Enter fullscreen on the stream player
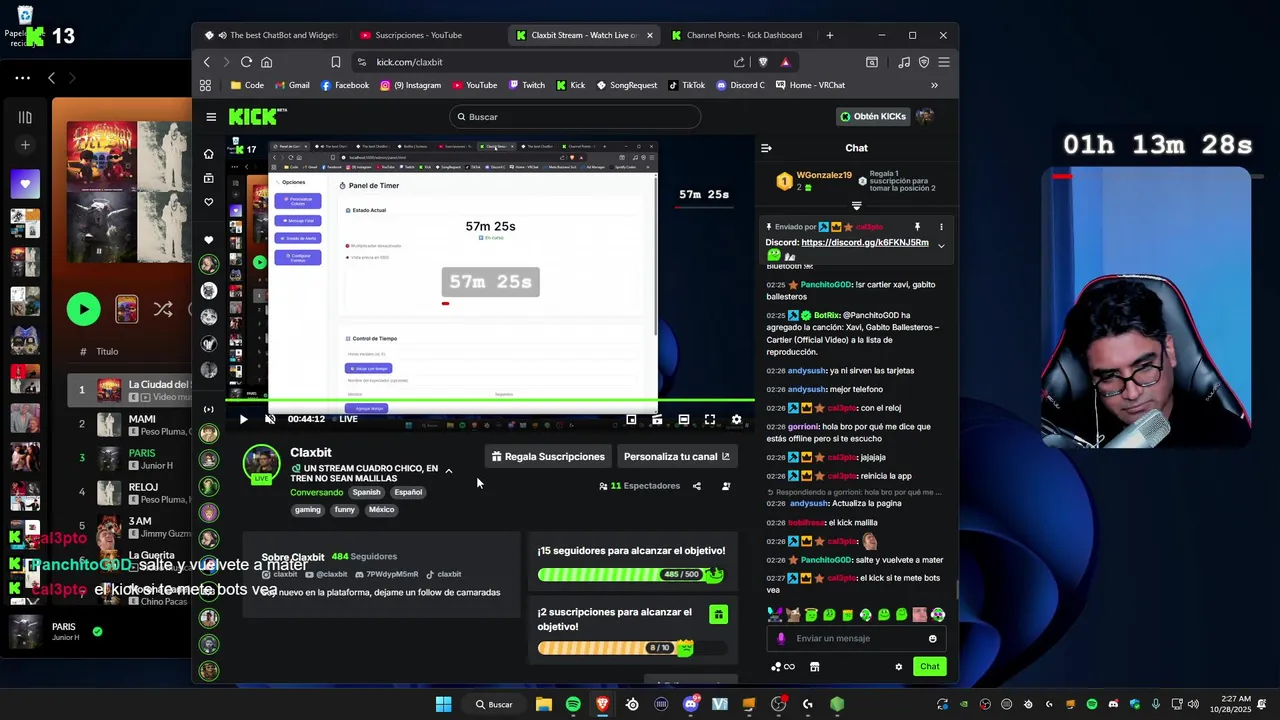The height and width of the screenshot is (720, 1280). [710, 420]
